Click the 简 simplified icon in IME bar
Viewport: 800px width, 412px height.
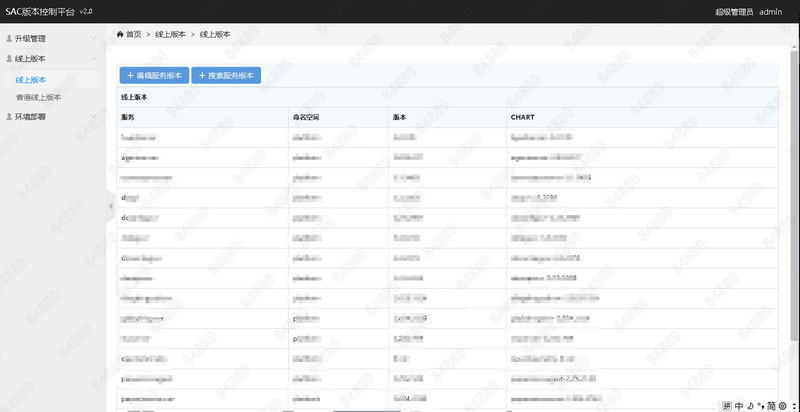point(771,406)
